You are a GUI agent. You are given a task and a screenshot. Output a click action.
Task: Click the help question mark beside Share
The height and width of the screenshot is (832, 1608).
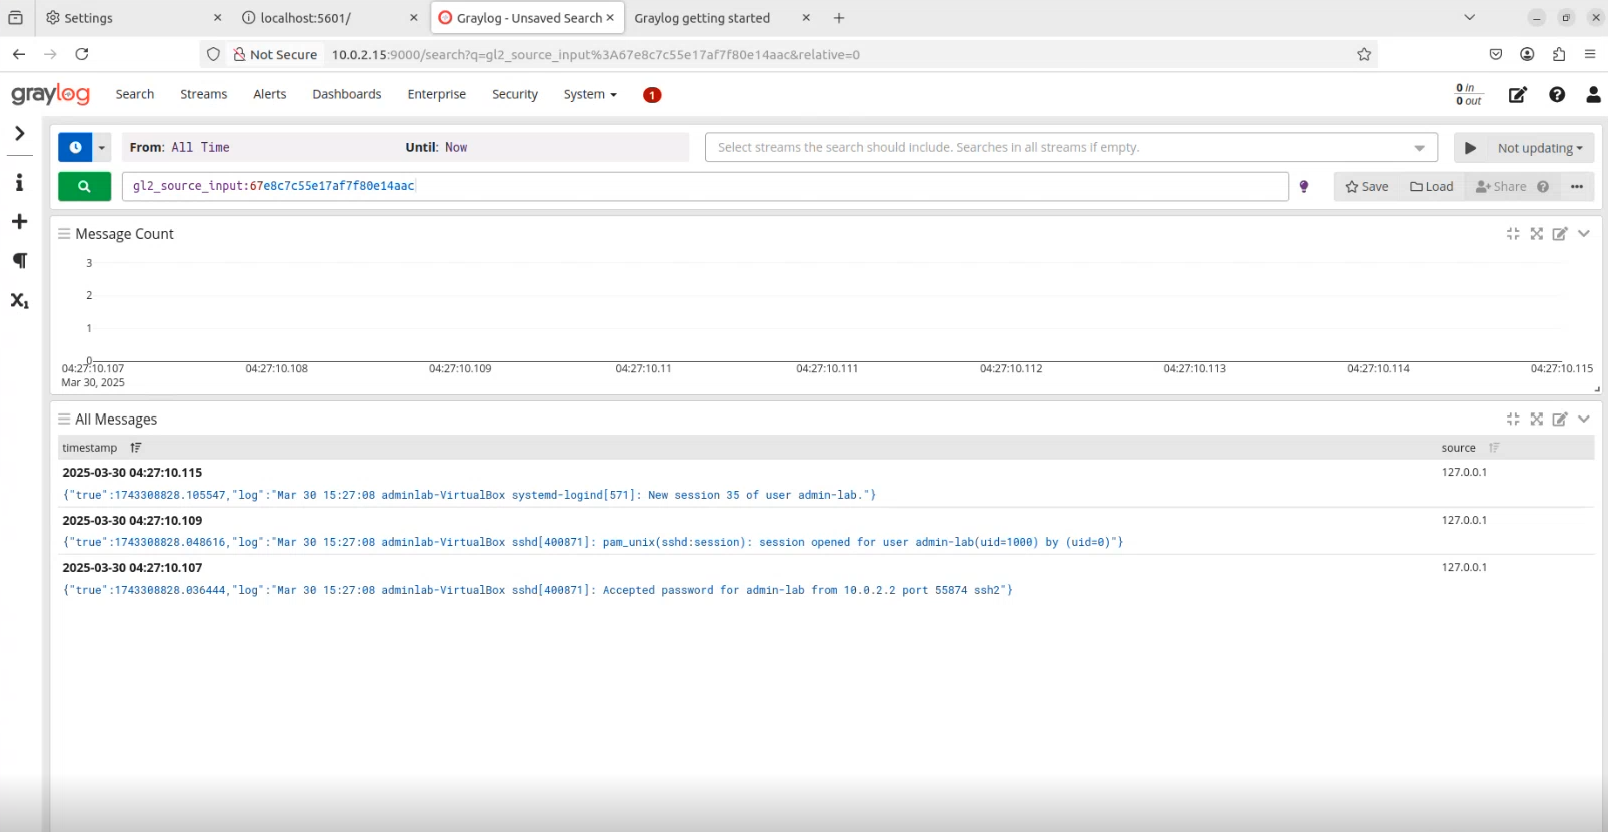click(x=1543, y=186)
